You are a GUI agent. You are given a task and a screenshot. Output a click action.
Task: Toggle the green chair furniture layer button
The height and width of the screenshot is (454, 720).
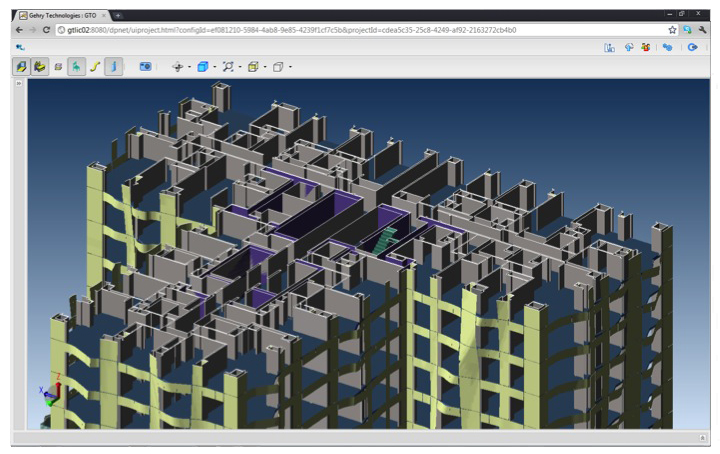pyautogui.click(x=77, y=67)
